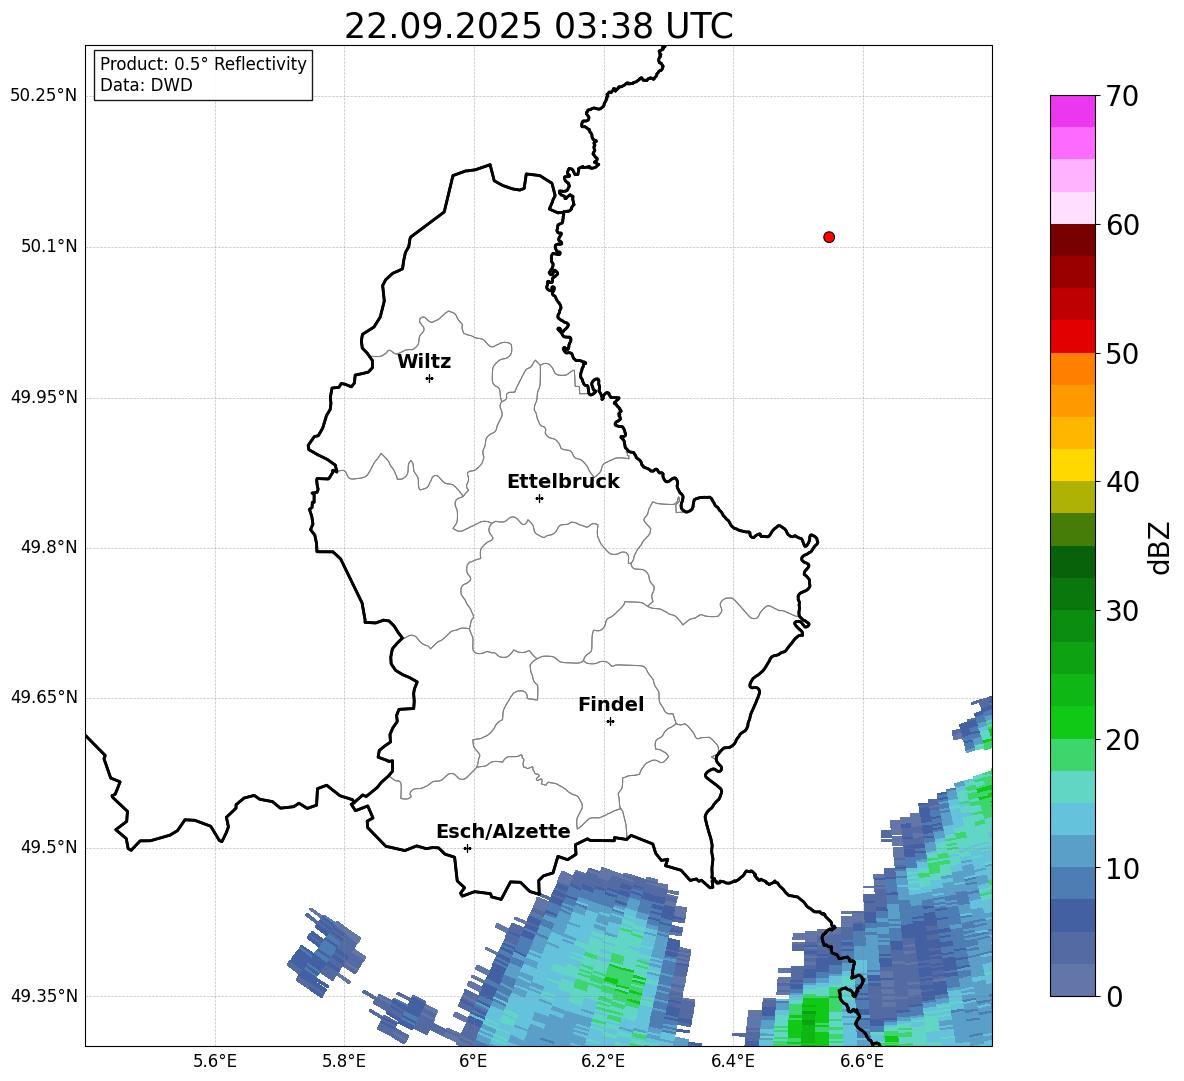Screen dimensions: 1184x1081
Task: Click the Ettelbruck station cross marker
Action: coord(539,498)
